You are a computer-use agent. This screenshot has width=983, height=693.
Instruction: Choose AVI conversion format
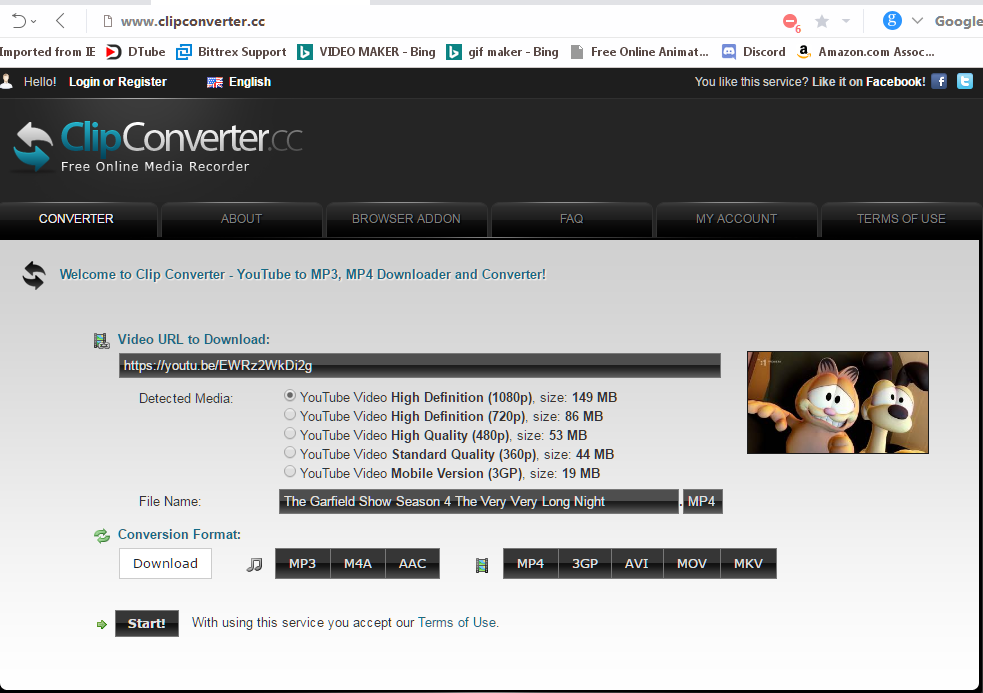[636, 563]
